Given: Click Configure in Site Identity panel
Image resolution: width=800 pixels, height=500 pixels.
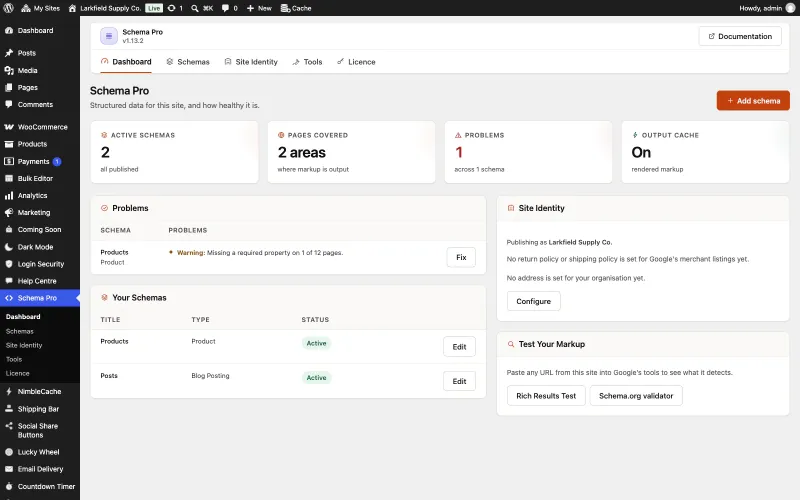Looking at the screenshot, I should coord(534,301).
